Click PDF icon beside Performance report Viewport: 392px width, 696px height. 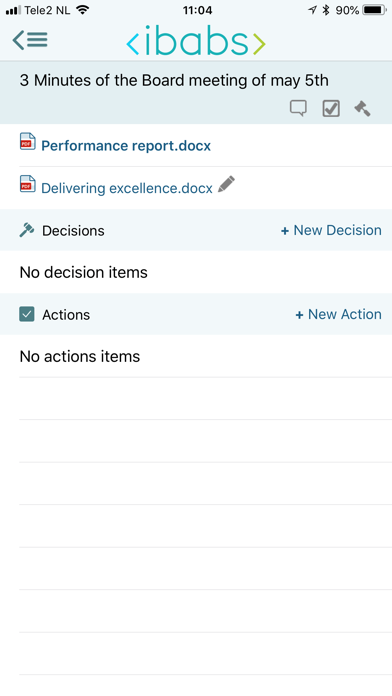28,142
